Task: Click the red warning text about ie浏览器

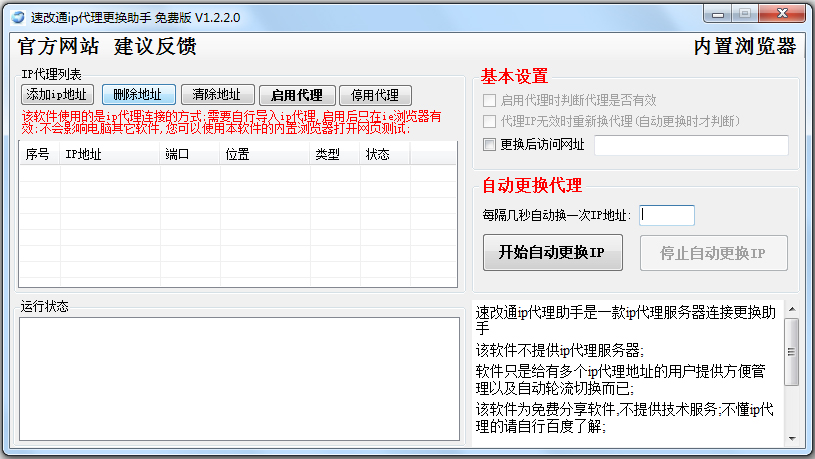Action: (231, 122)
